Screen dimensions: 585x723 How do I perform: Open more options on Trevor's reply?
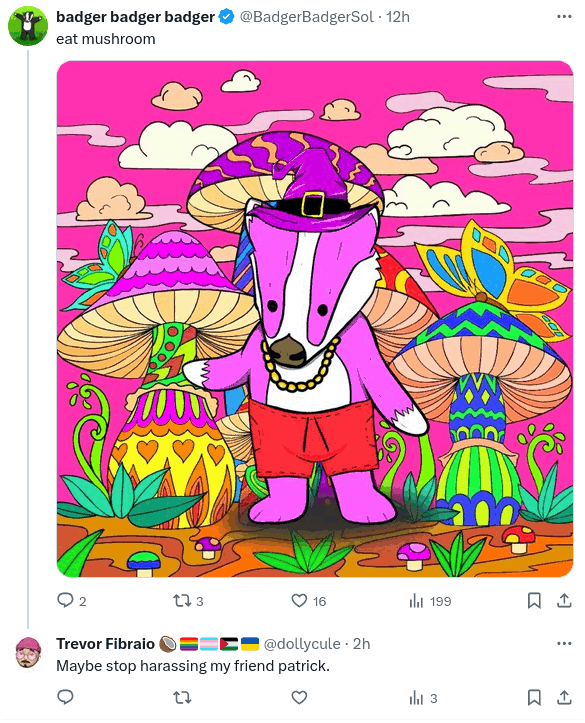[x=564, y=643]
